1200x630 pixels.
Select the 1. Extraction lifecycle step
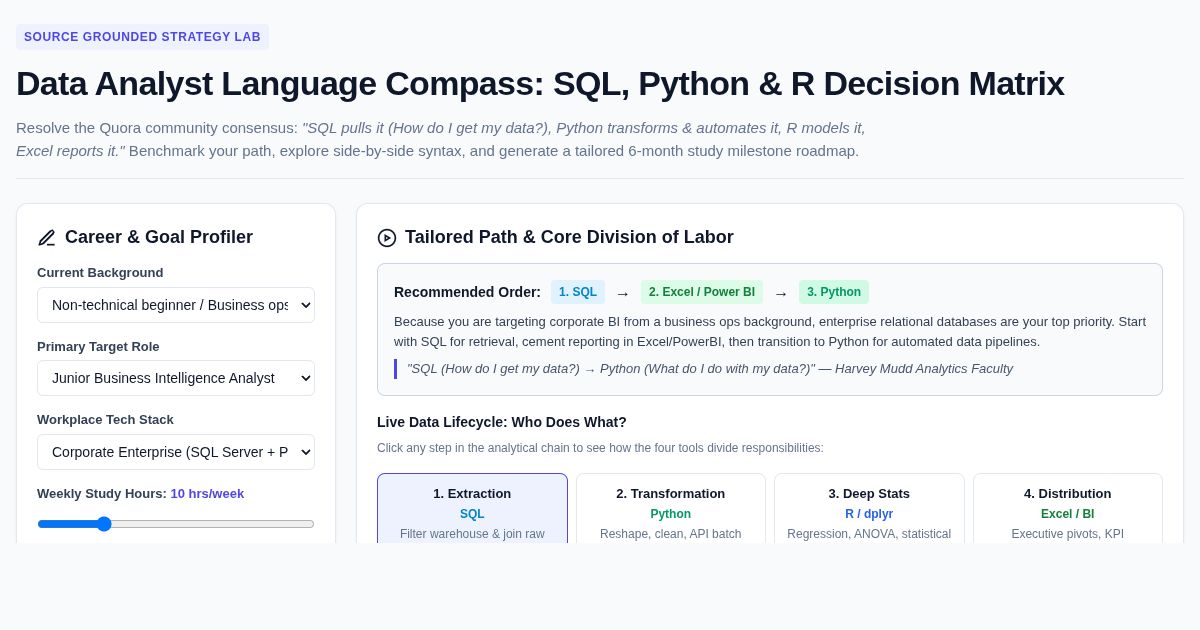pos(472,509)
